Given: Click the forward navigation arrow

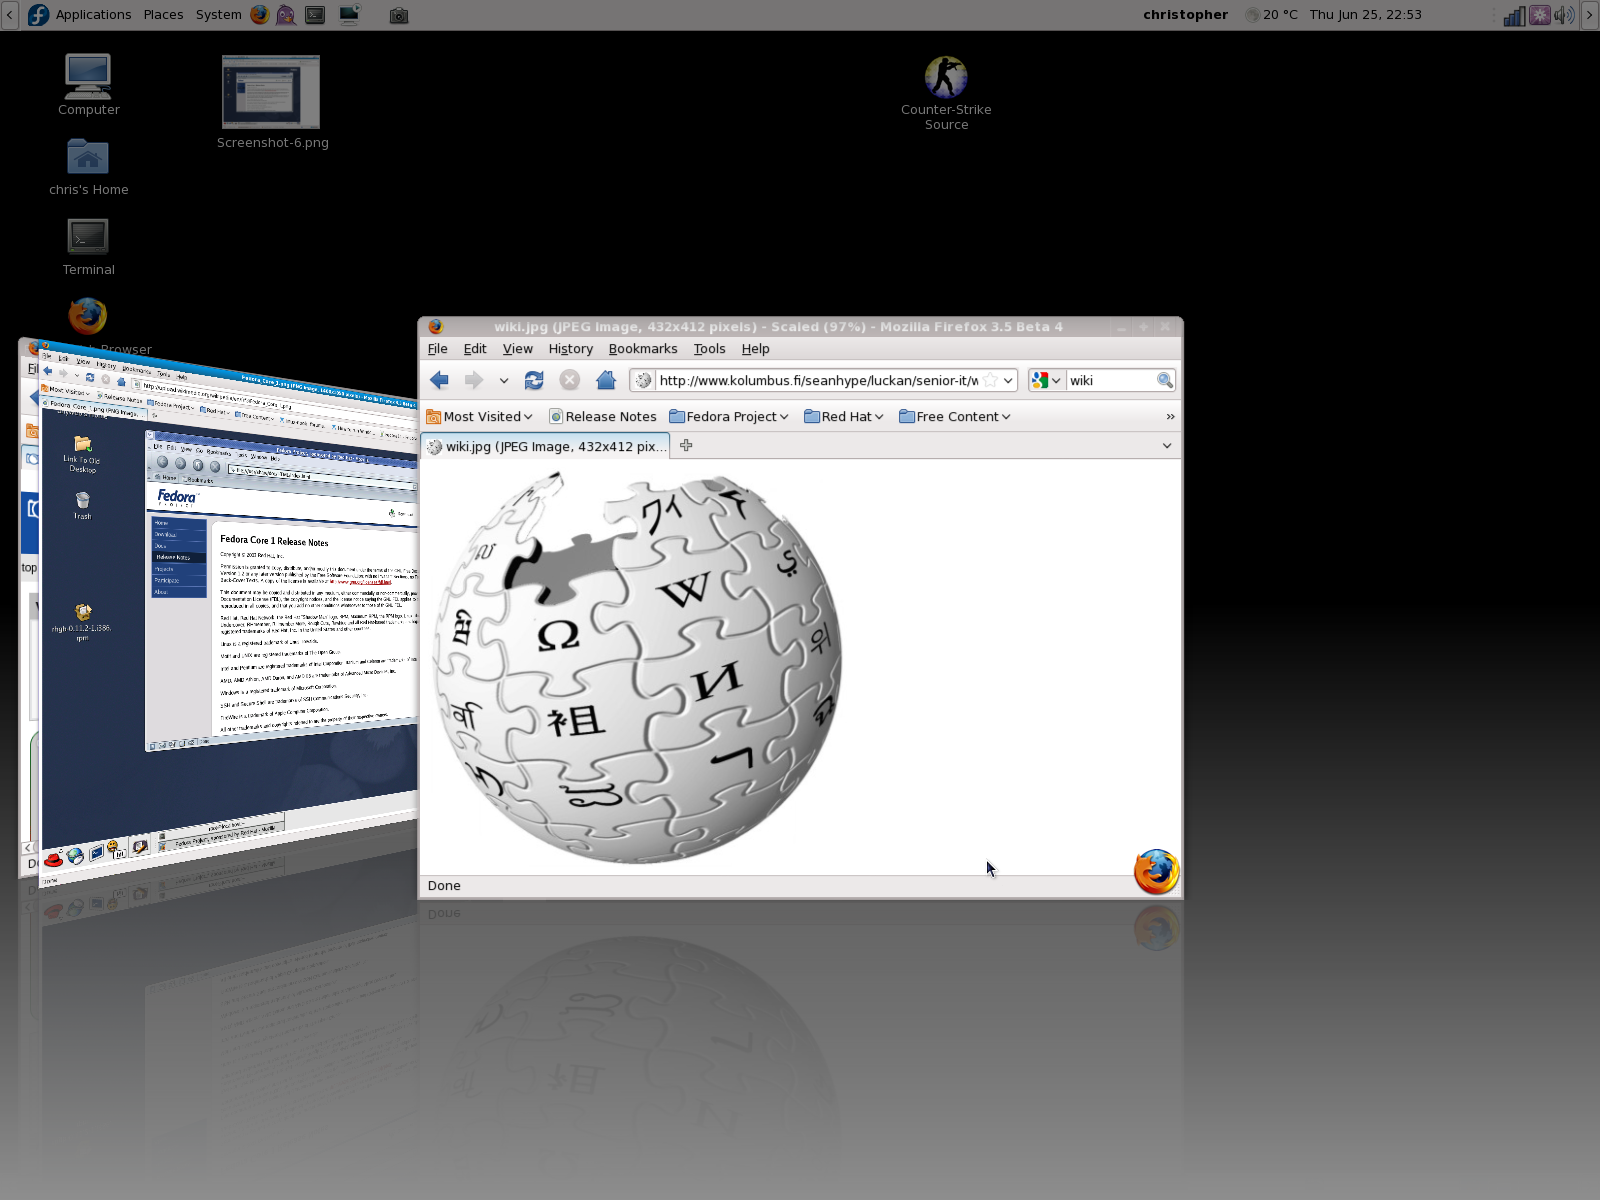Looking at the screenshot, I should click(x=474, y=380).
